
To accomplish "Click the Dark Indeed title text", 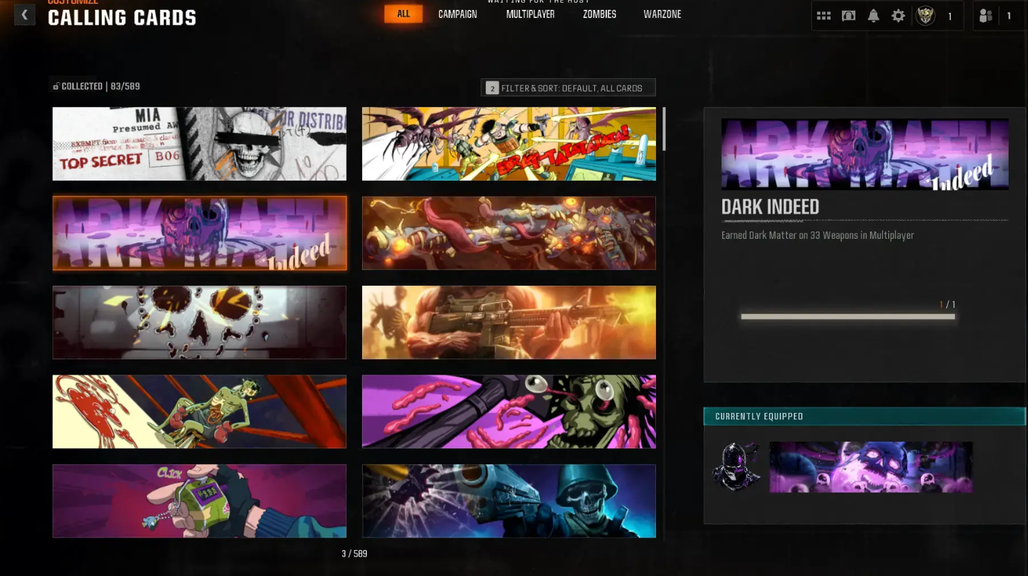I will point(770,207).
